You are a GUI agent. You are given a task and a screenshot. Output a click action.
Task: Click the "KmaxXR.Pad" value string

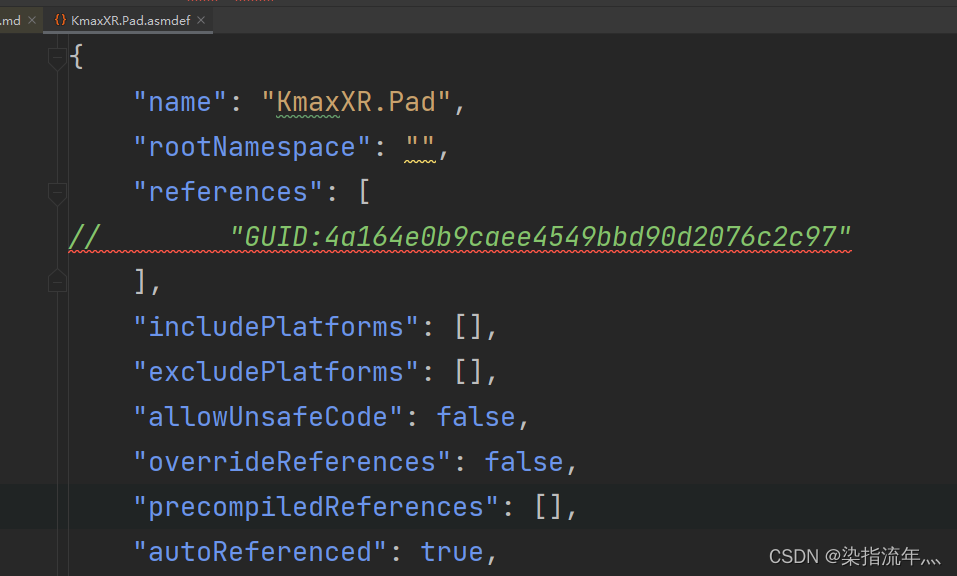[x=356, y=102]
